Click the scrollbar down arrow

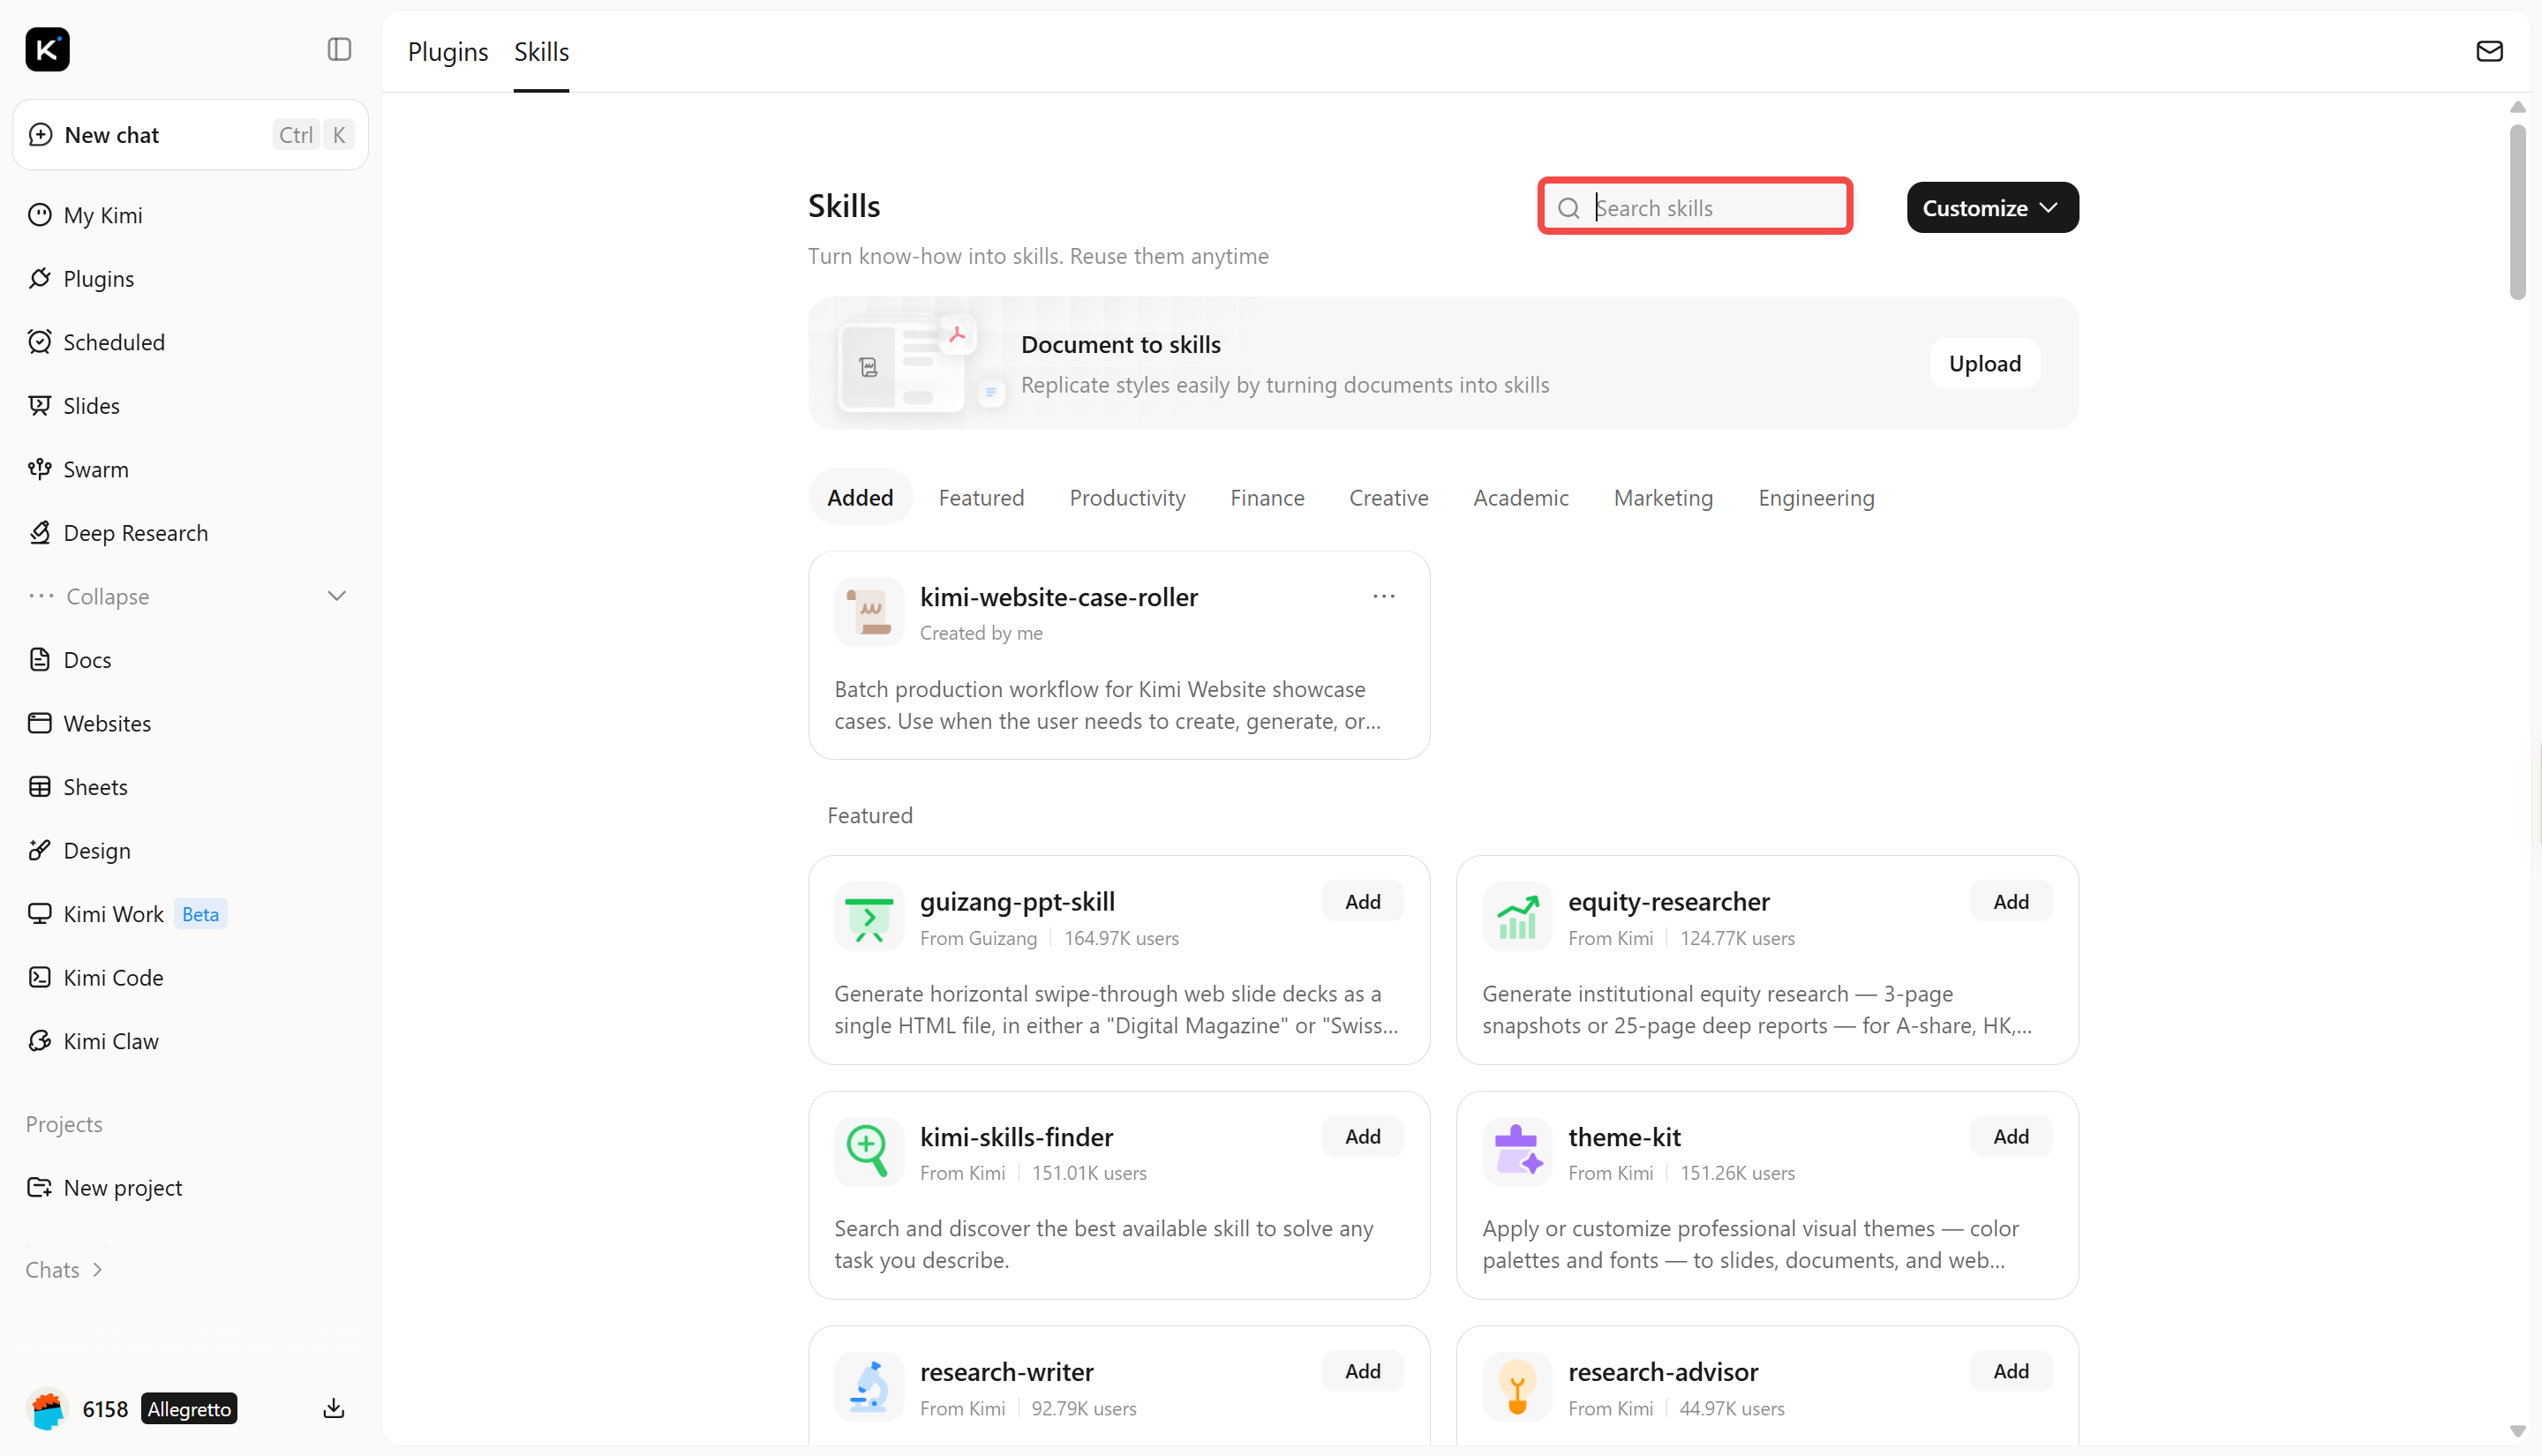2517,1431
